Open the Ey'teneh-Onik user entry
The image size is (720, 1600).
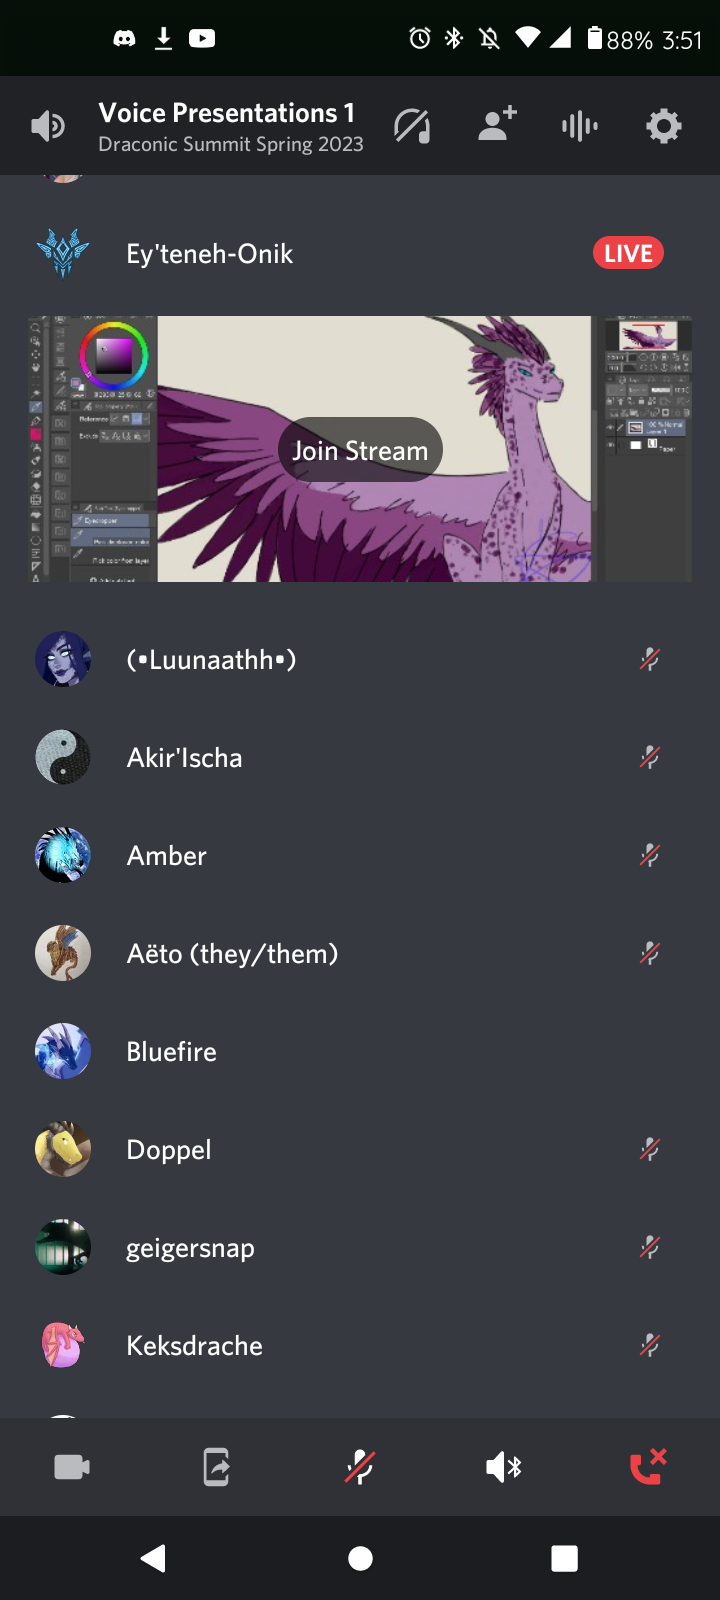[x=360, y=253]
